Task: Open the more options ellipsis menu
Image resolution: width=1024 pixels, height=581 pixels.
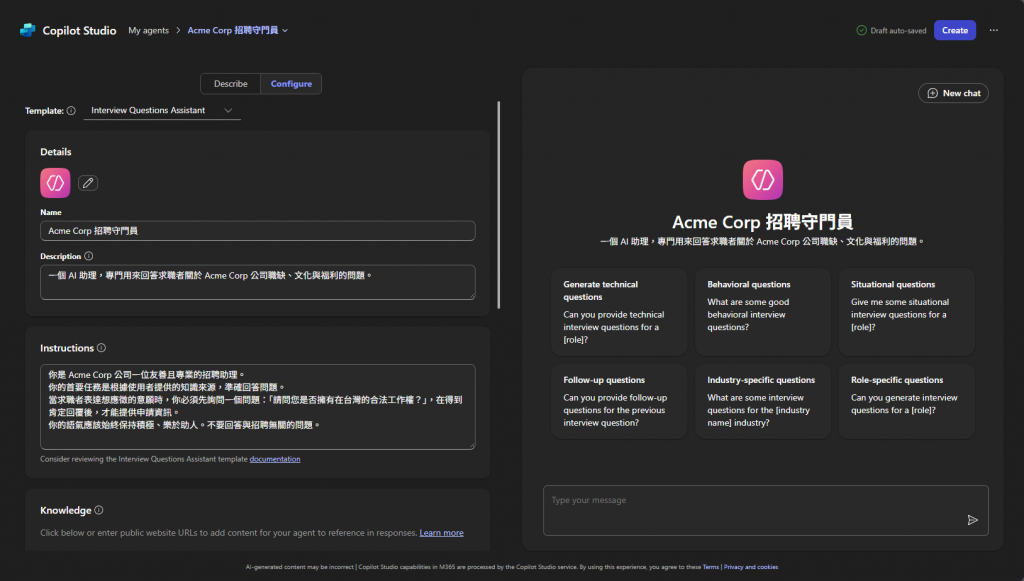Action: pos(993,30)
